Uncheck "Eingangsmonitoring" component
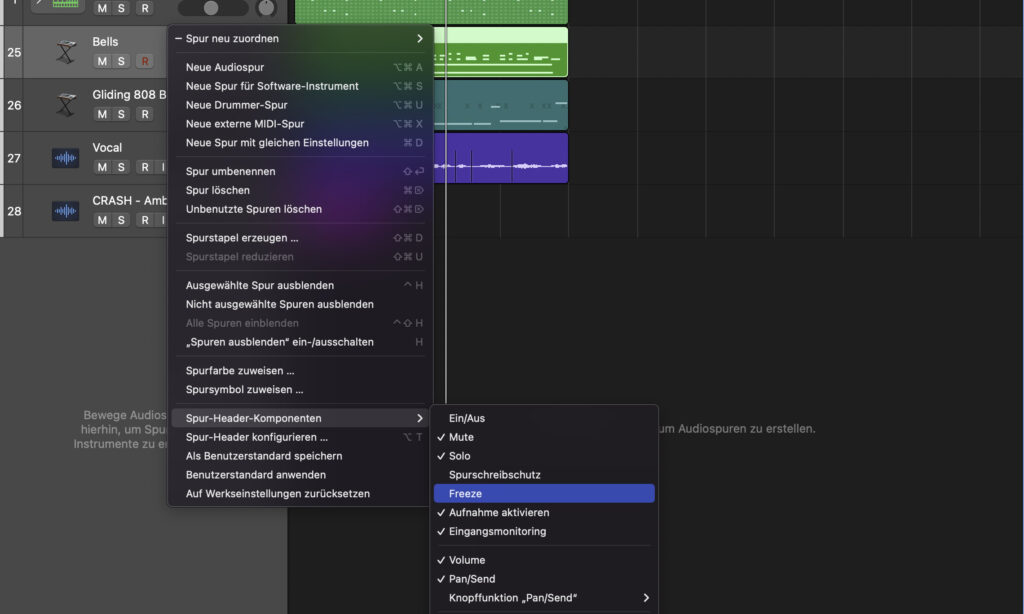This screenshot has width=1024, height=614. tap(545, 532)
